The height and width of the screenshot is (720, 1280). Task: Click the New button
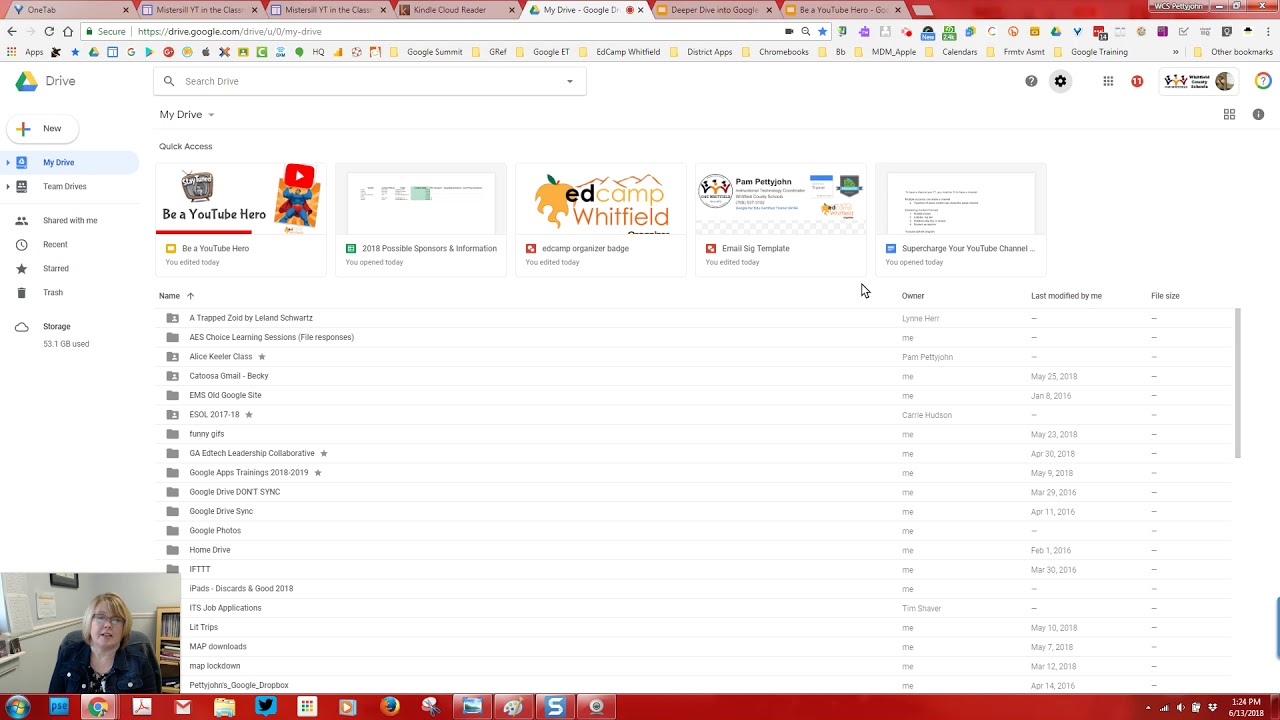click(41, 128)
